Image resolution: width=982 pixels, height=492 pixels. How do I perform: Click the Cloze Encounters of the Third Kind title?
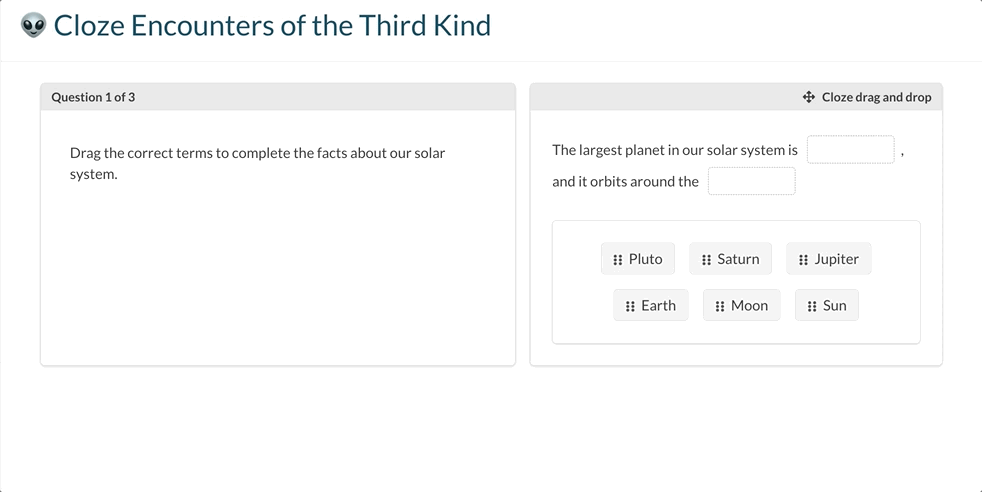pos(272,26)
